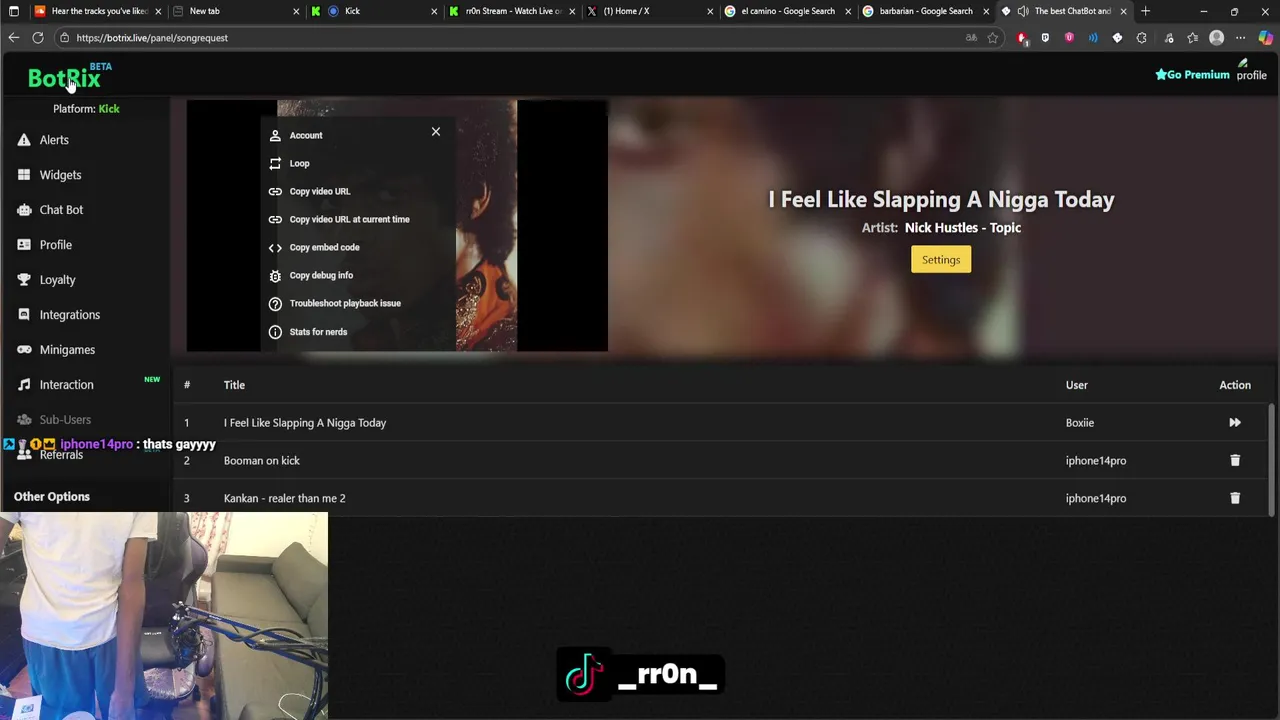Screen dimensions: 1280x720
Task: Open the Profile card icon
Action: [24, 245]
